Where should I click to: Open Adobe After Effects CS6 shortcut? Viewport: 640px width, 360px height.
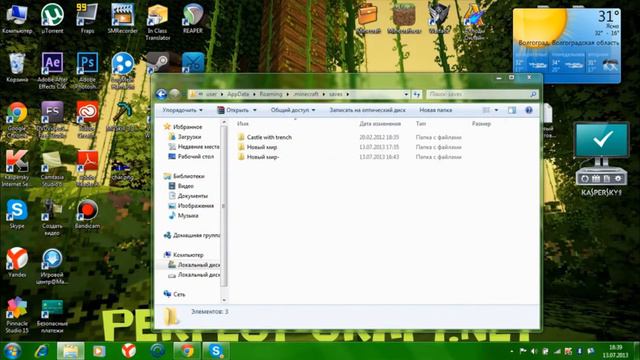pos(52,70)
